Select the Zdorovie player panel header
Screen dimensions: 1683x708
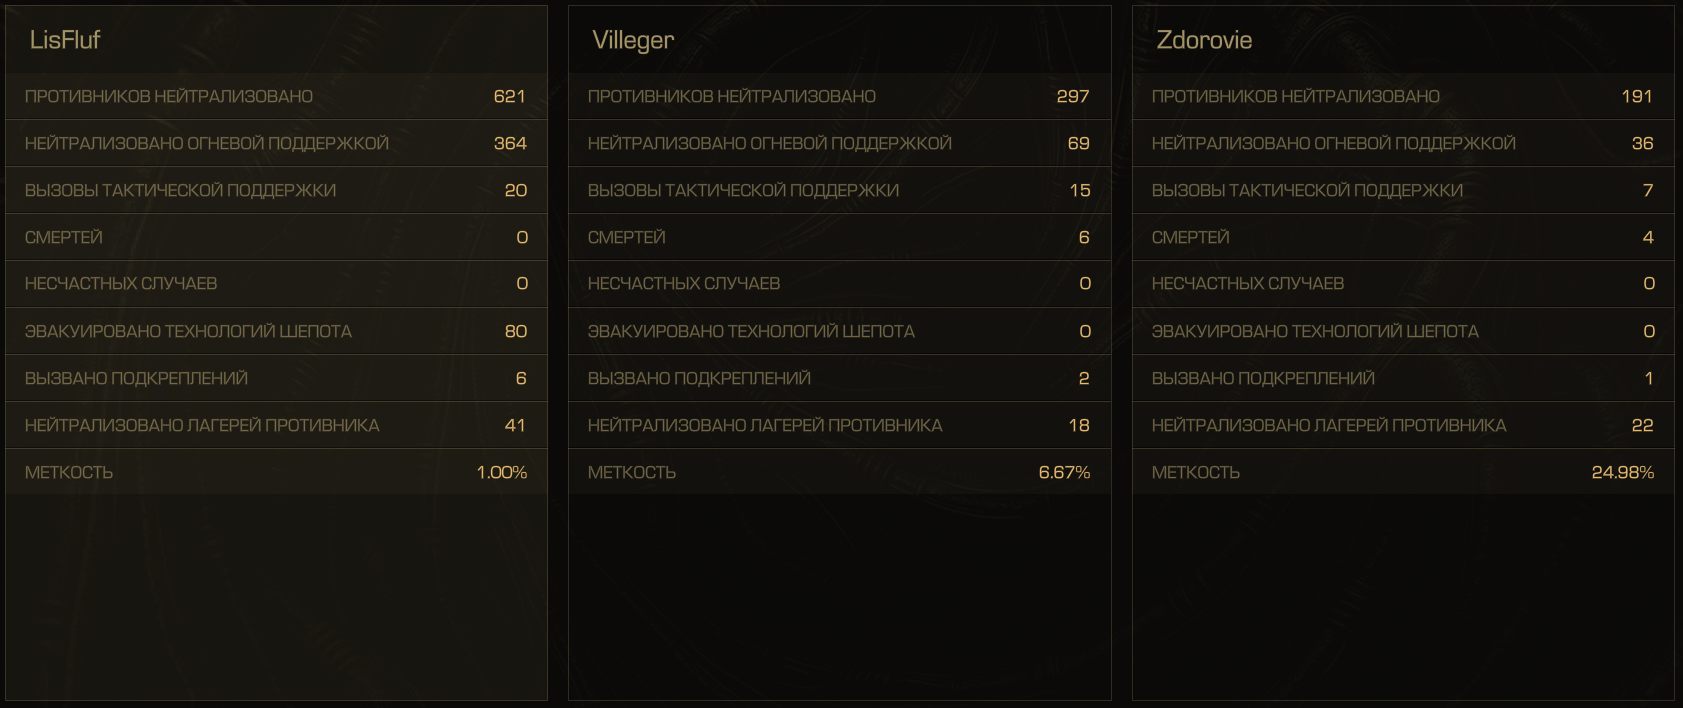(x=1403, y=40)
